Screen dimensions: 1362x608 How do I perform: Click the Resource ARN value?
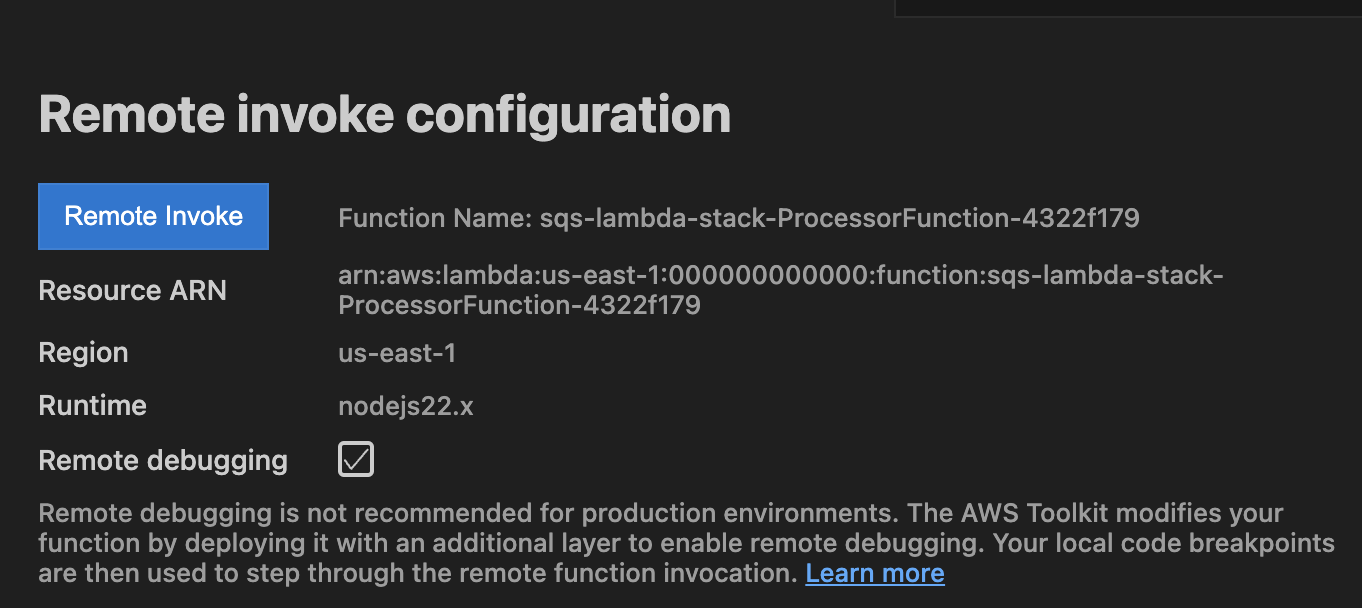pos(780,290)
